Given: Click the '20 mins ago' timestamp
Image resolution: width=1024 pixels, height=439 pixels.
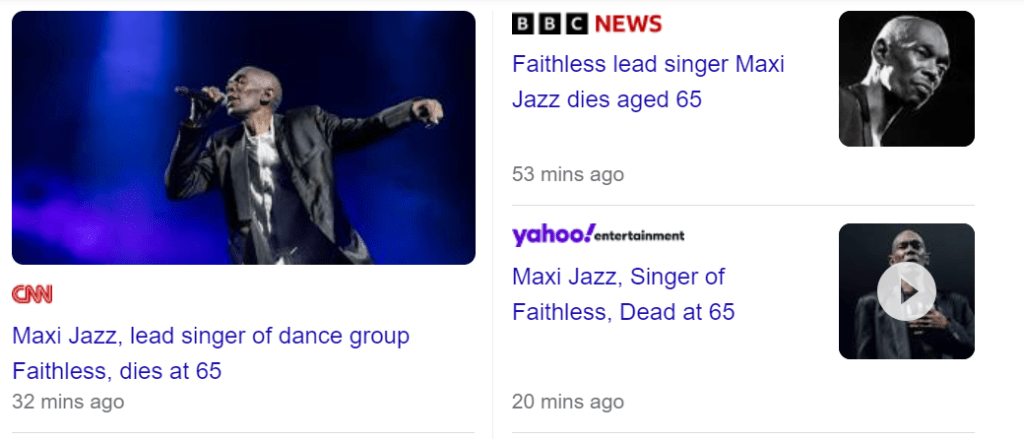Looking at the screenshot, I should [567, 402].
